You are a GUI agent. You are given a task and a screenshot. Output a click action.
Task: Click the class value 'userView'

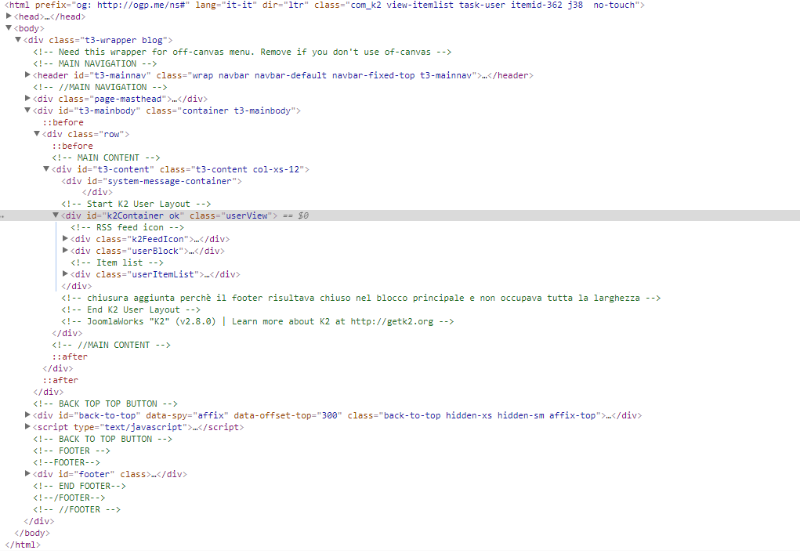[246, 216]
